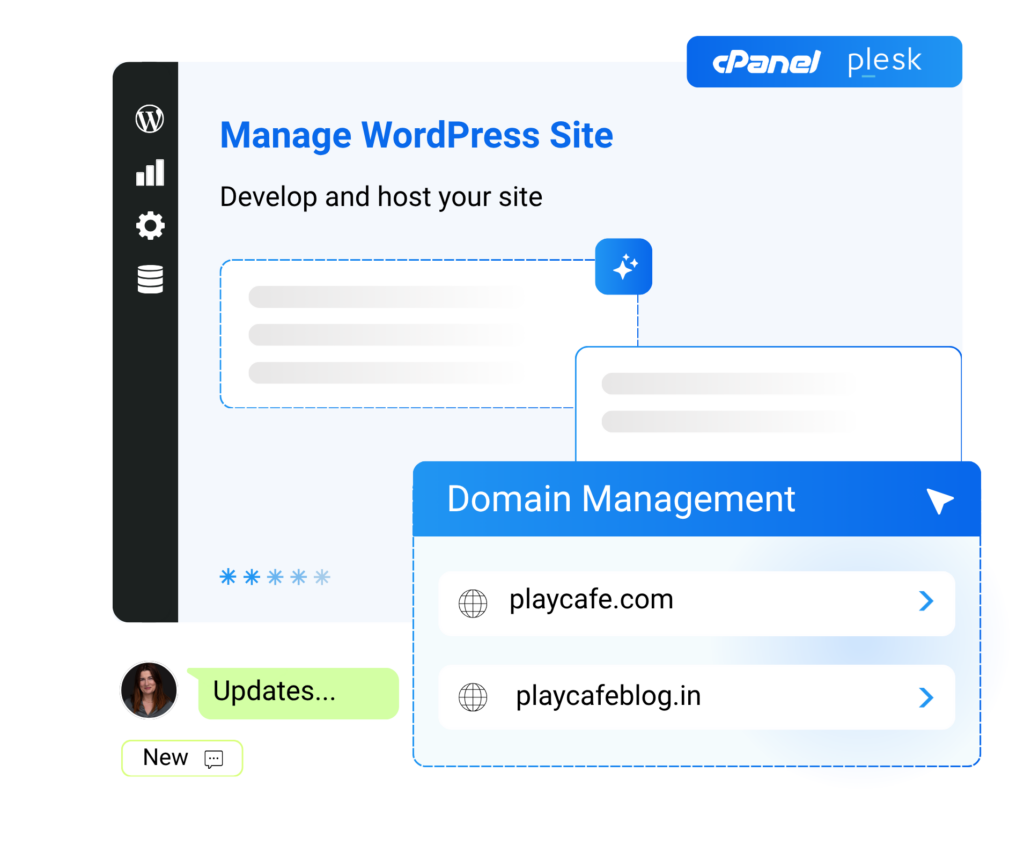This screenshot has width=1024, height=868.
Task: Click the user avatar photo
Action: pos(148,690)
